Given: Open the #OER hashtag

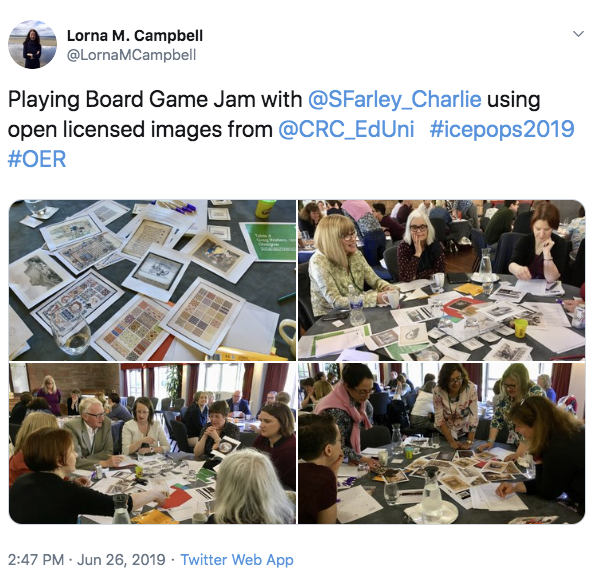Looking at the screenshot, I should (37, 159).
